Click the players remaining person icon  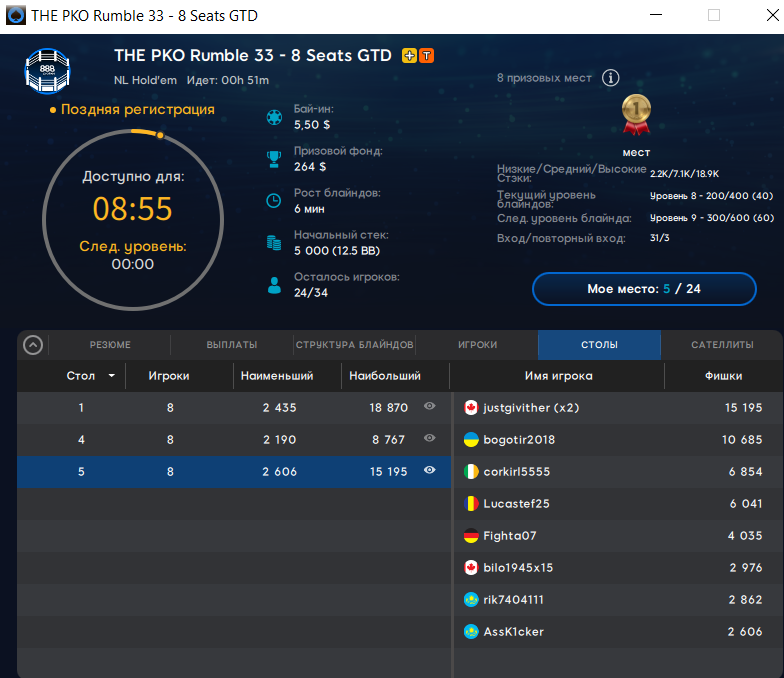click(x=274, y=285)
